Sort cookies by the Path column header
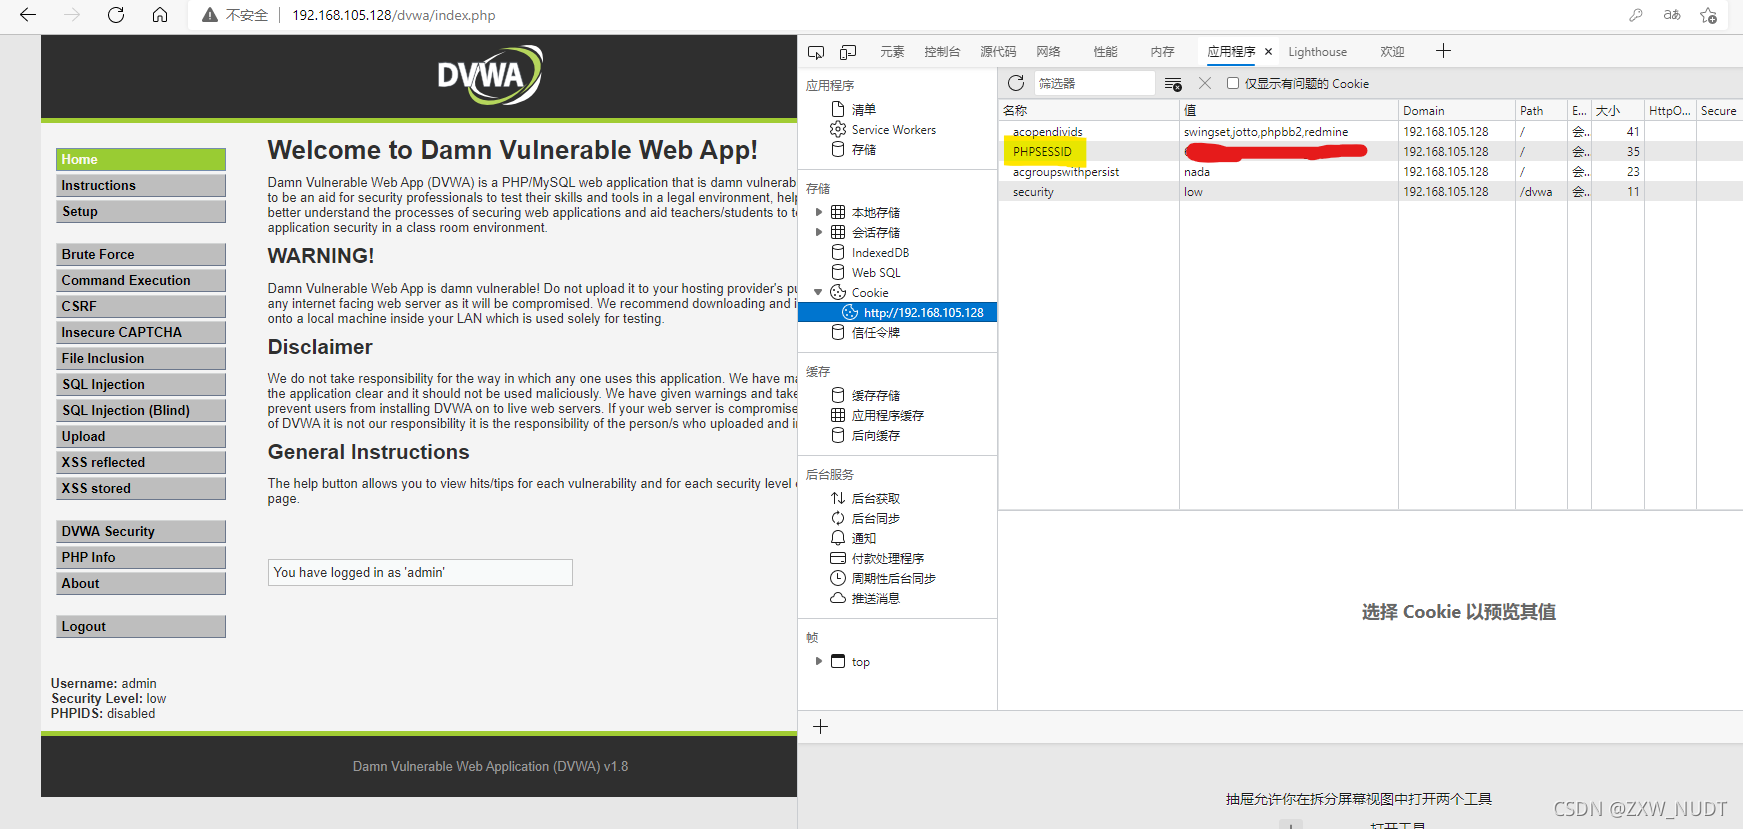The image size is (1743, 829). (x=1541, y=110)
